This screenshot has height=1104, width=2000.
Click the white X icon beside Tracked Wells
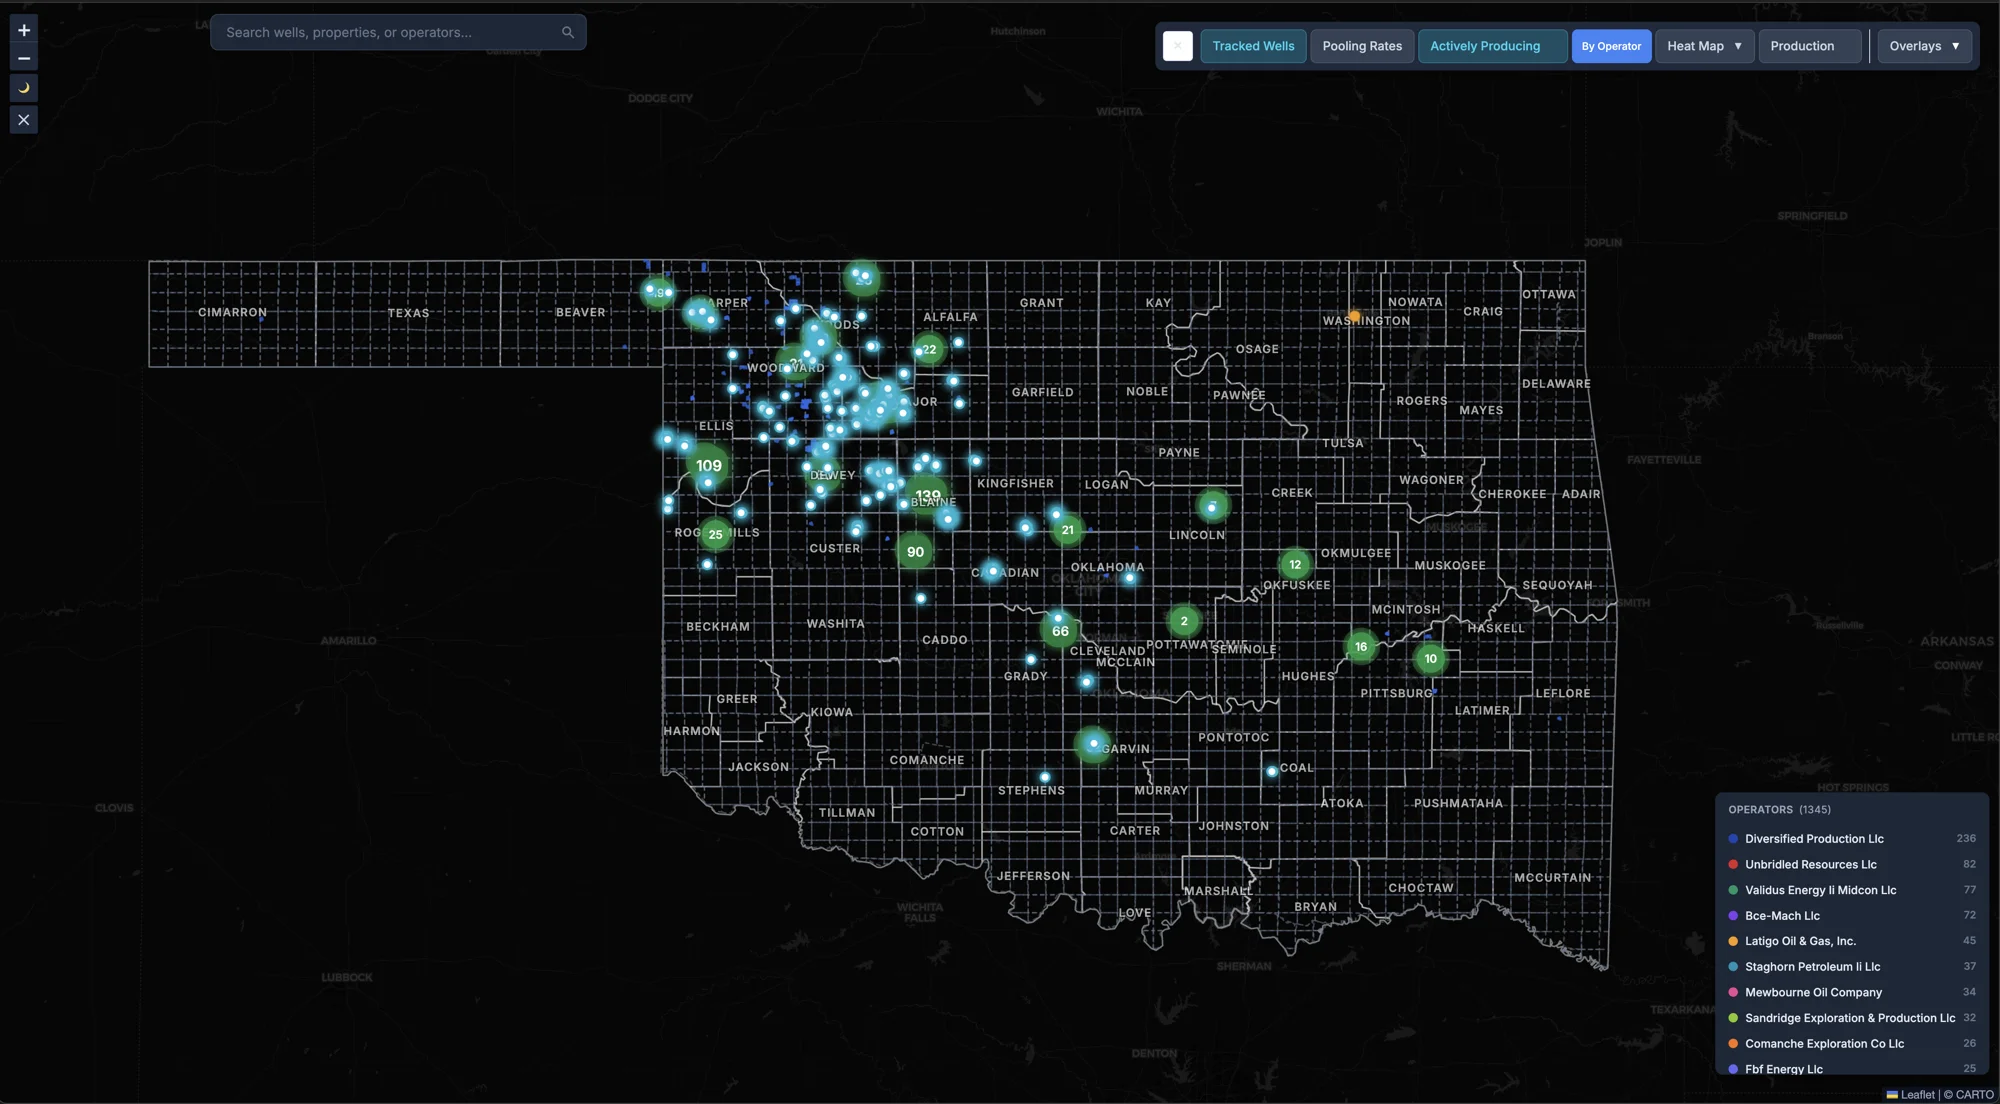(1178, 45)
